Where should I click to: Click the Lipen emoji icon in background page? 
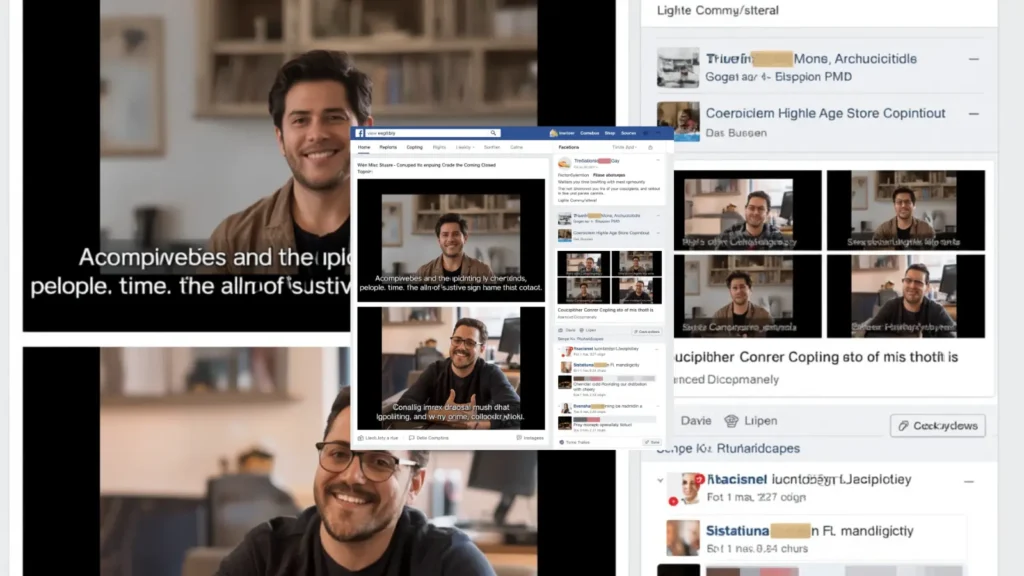[x=731, y=421]
